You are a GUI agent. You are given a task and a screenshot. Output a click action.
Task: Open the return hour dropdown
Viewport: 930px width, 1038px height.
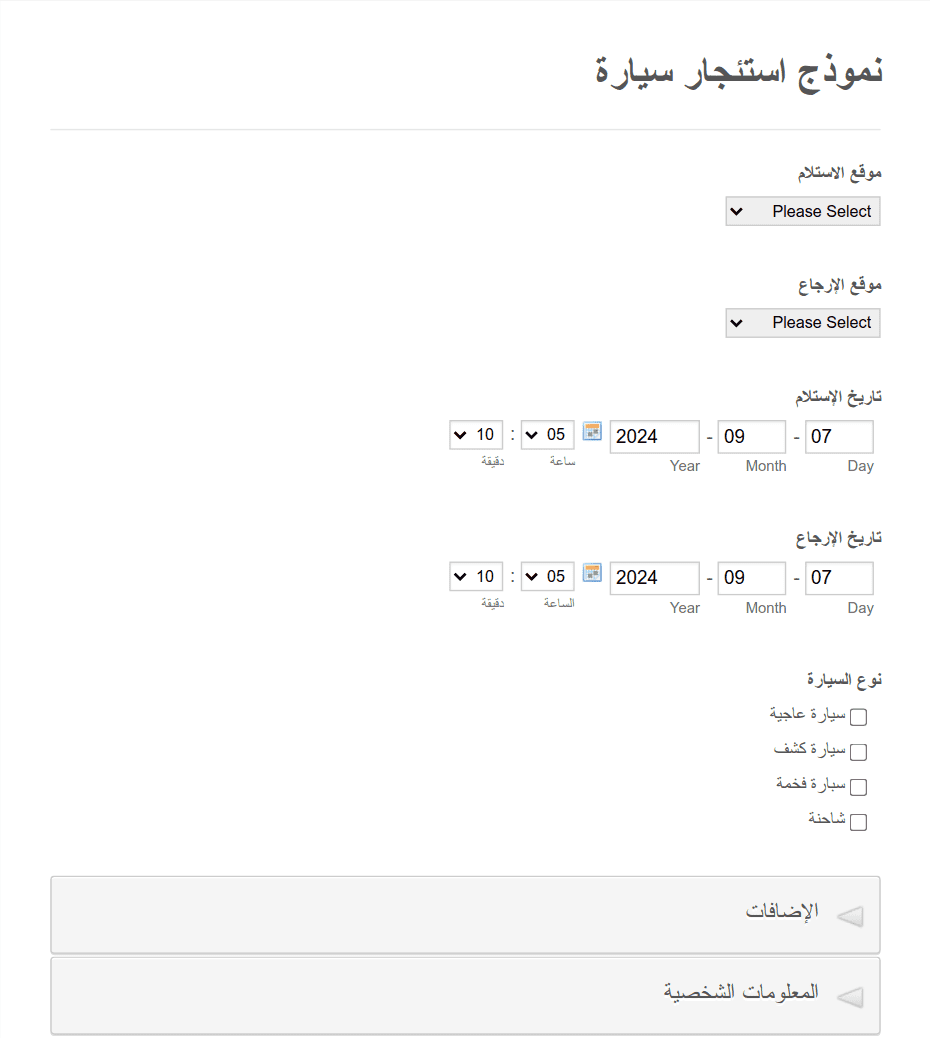(547, 577)
